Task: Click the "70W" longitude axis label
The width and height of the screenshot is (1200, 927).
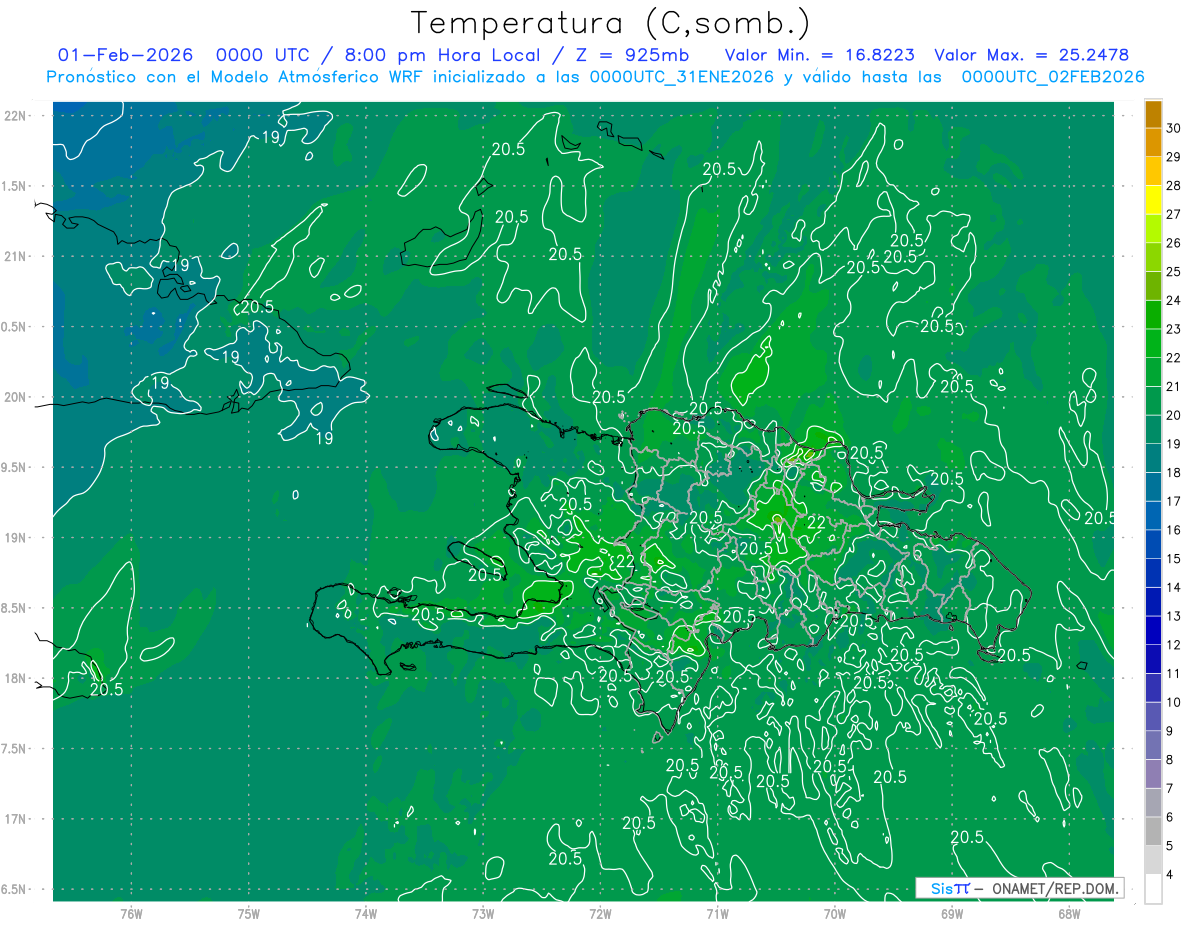Action: coord(835,913)
